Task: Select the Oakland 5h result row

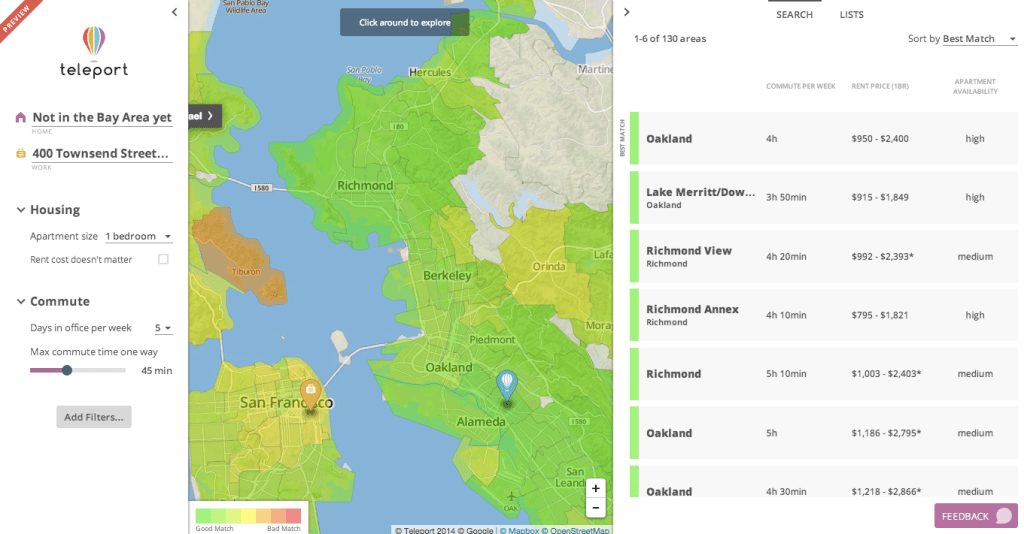Action: point(824,433)
